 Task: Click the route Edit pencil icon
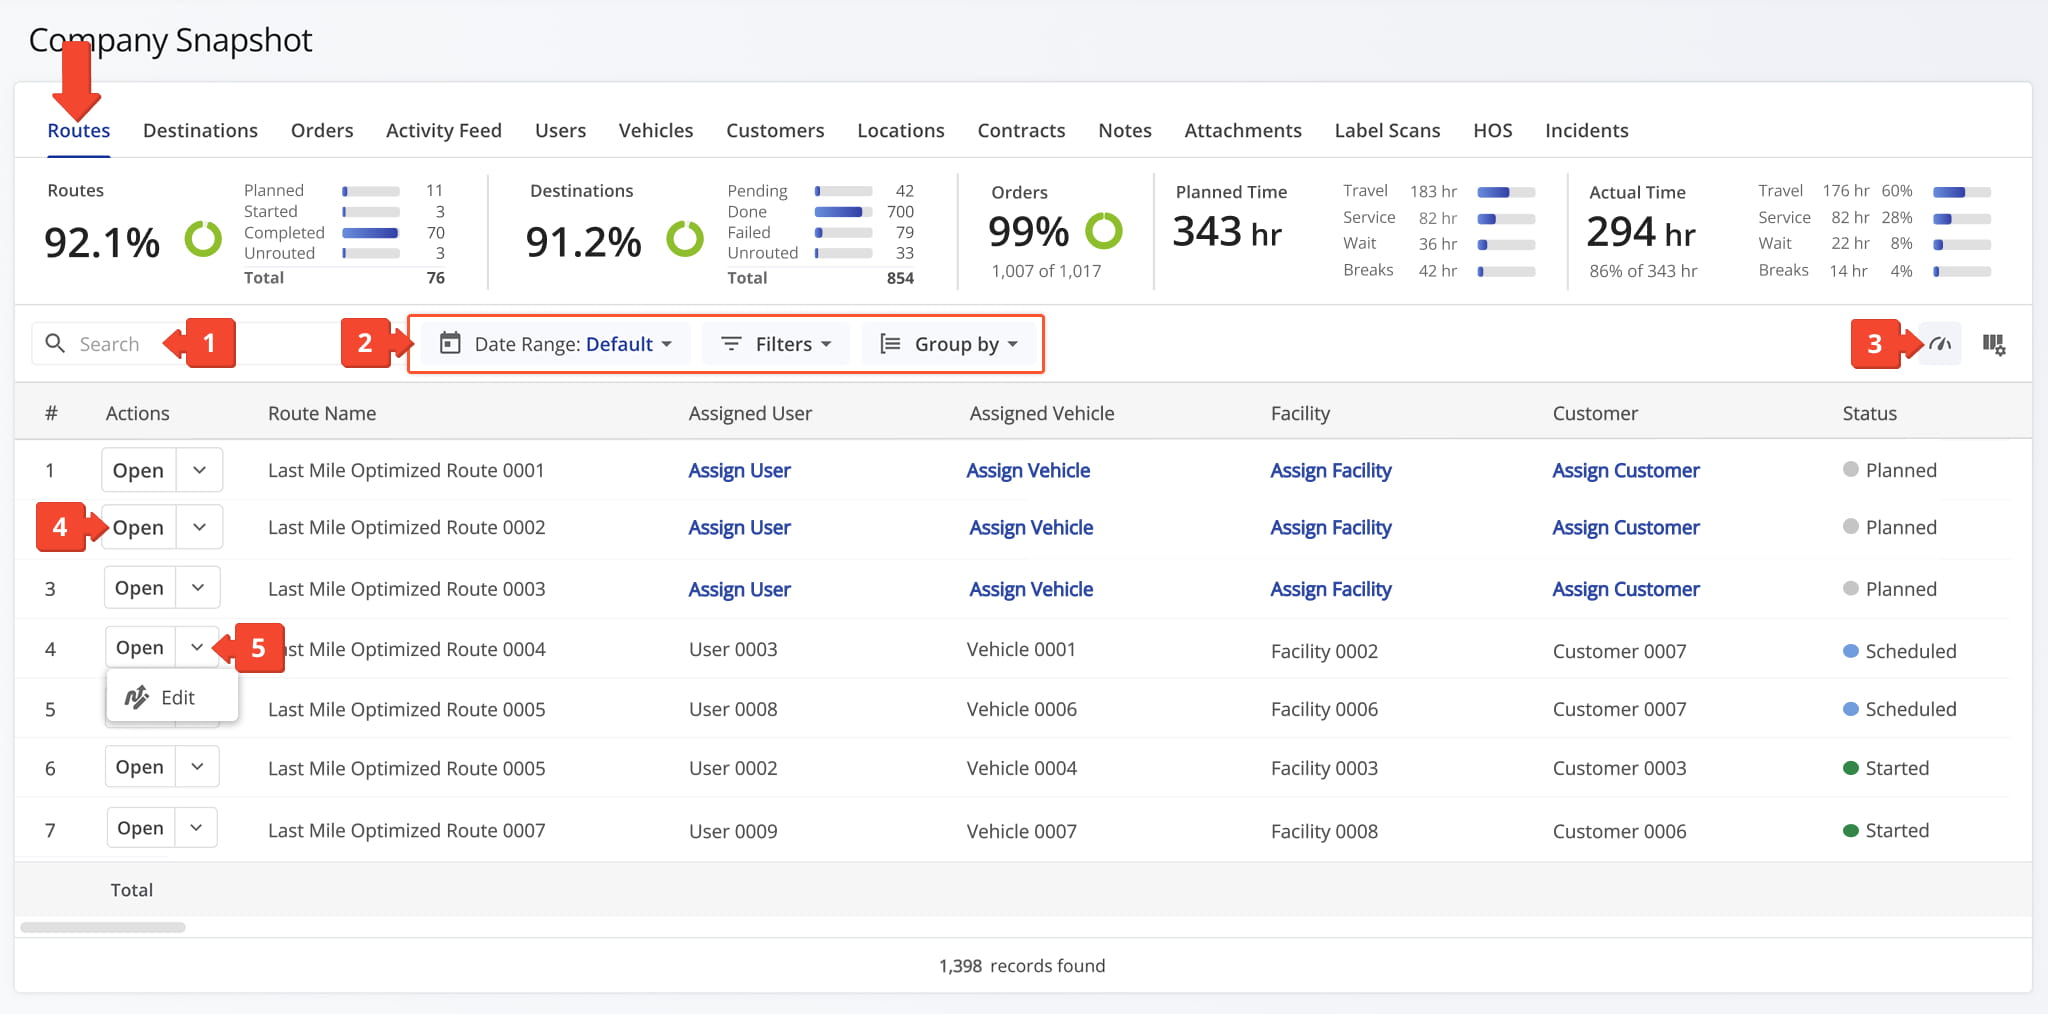[137, 697]
